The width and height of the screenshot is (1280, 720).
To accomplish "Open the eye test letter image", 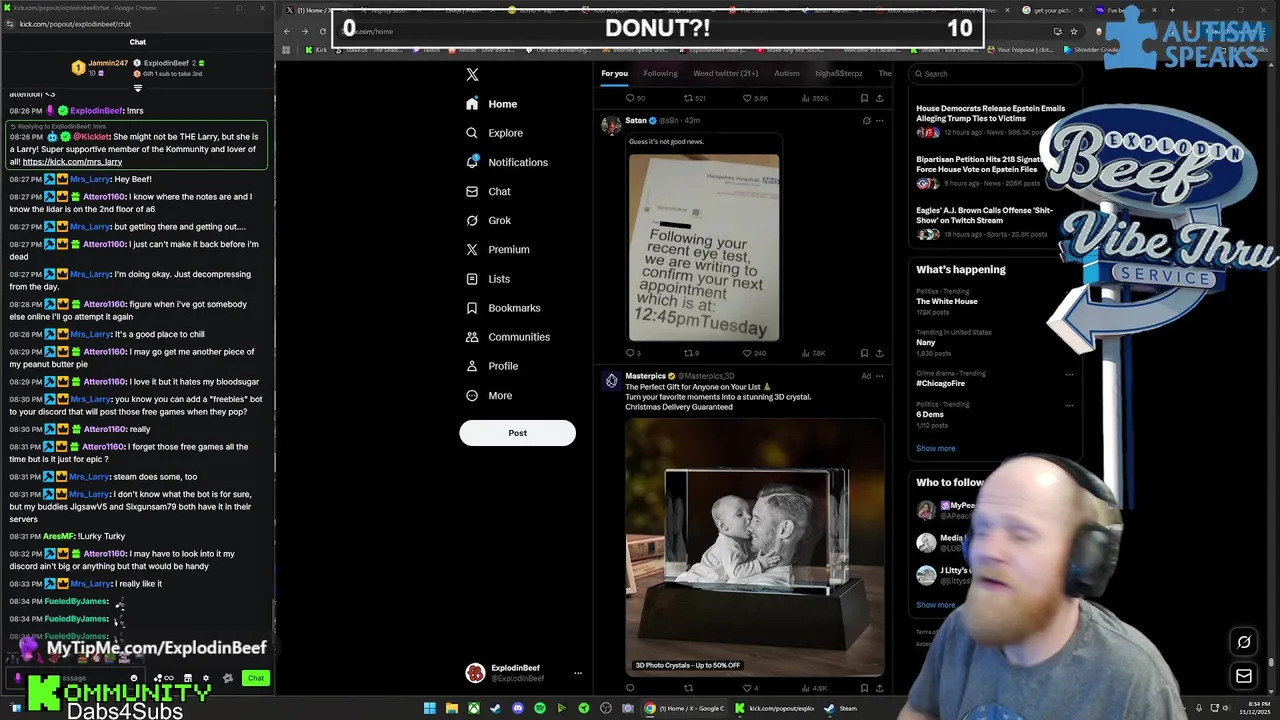I will (704, 247).
